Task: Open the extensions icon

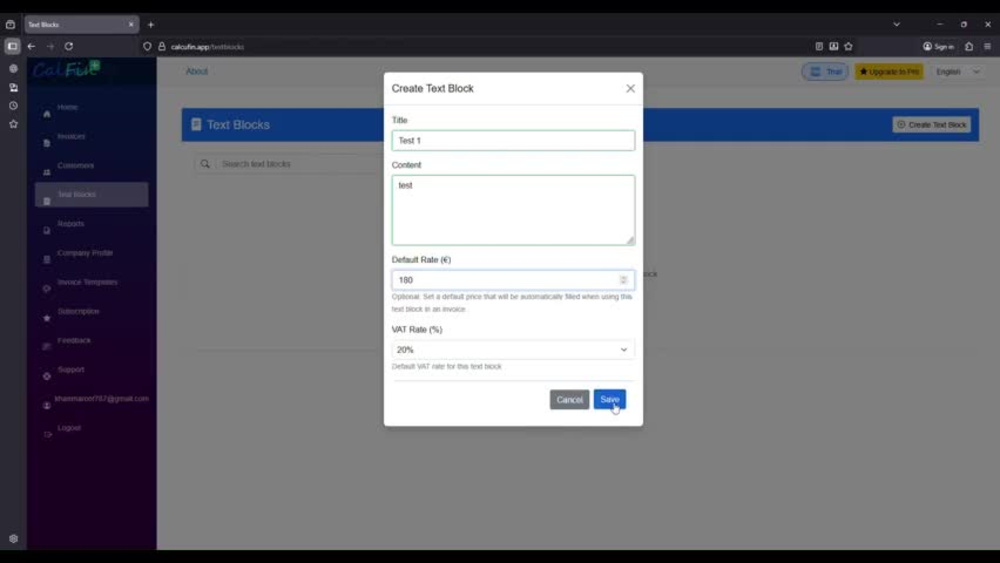Action: (x=969, y=47)
